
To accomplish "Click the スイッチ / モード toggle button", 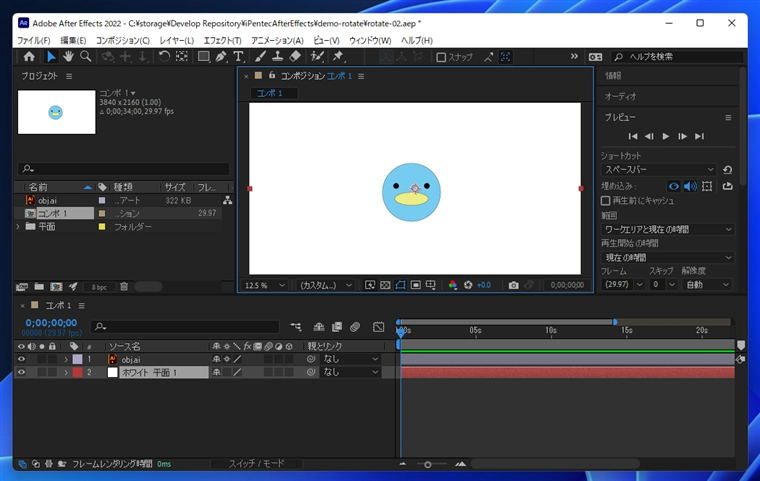I will point(256,464).
